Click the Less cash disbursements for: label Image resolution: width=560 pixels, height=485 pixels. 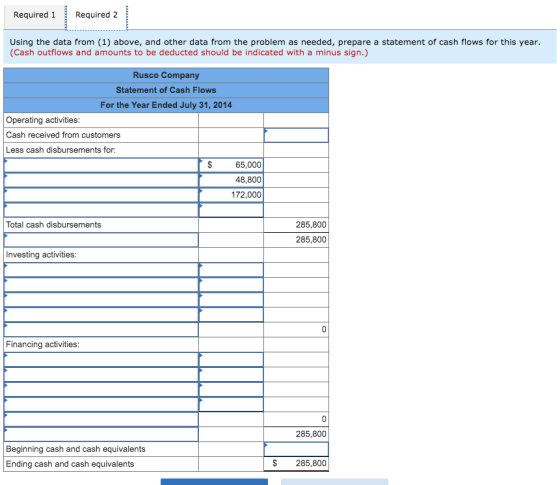pos(61,150)
